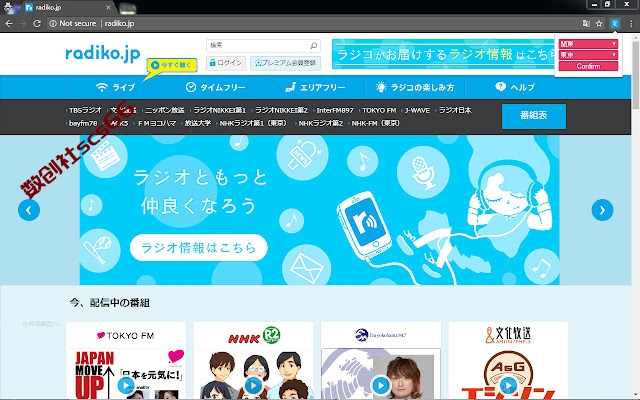The width and height of the screenshot is (640, 400).
Task: Play the 文化放送 program card
Action: pyautogui.click(x=508, y=385)
